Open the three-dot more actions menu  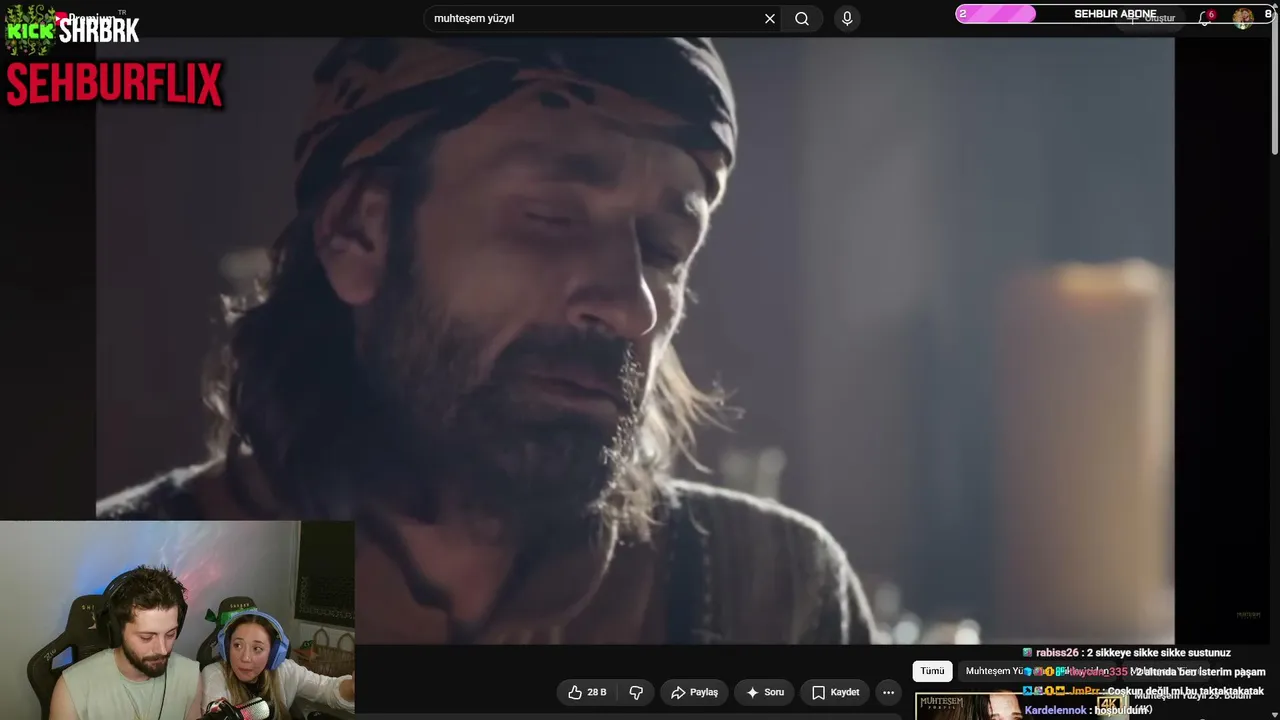[888, 692]
